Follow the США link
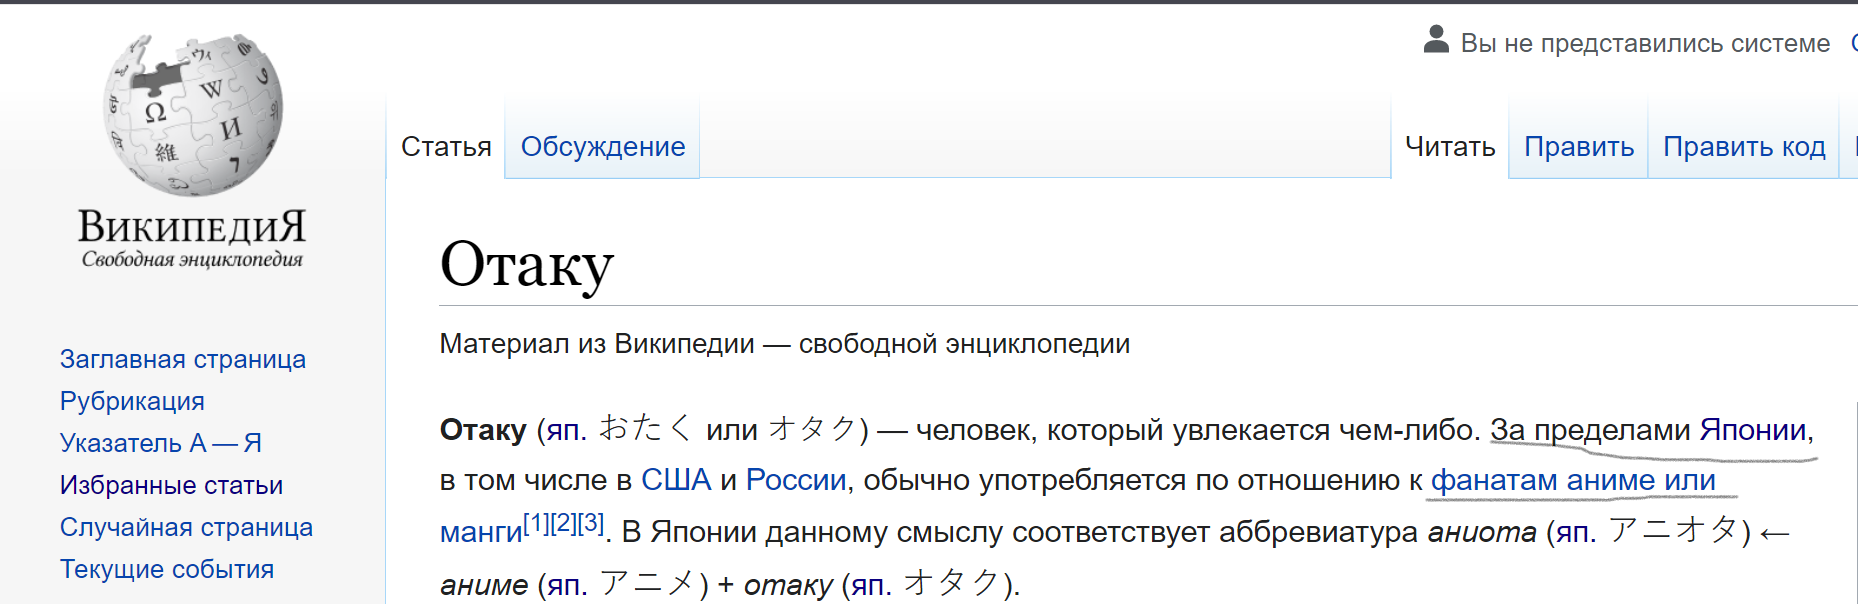1858x604 pixels. [676, 480]
